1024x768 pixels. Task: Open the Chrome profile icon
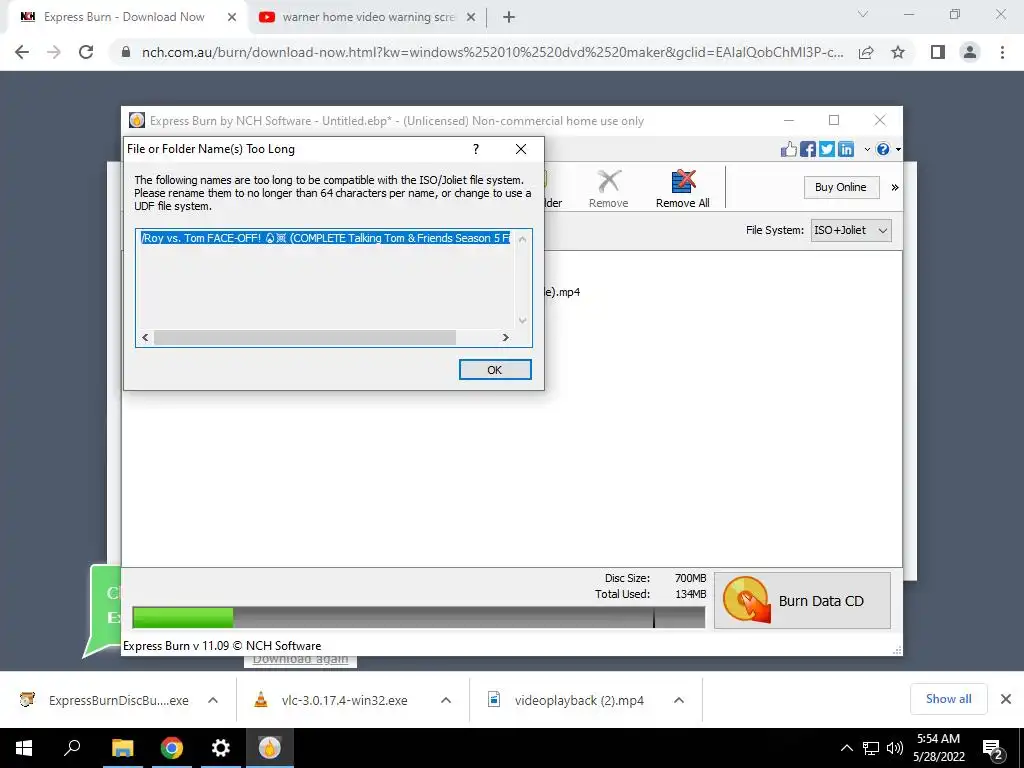click(x=970, y=52)
